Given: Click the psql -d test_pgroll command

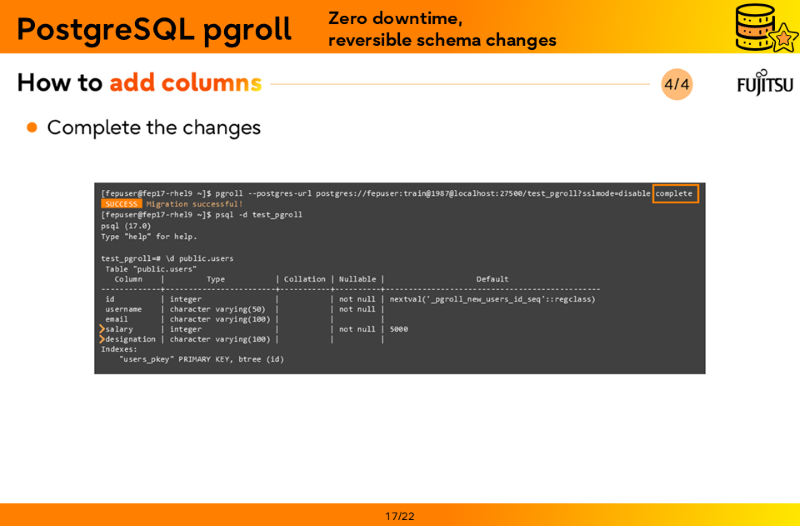Looking at the screenshot, I should click(x=258, y=214).
